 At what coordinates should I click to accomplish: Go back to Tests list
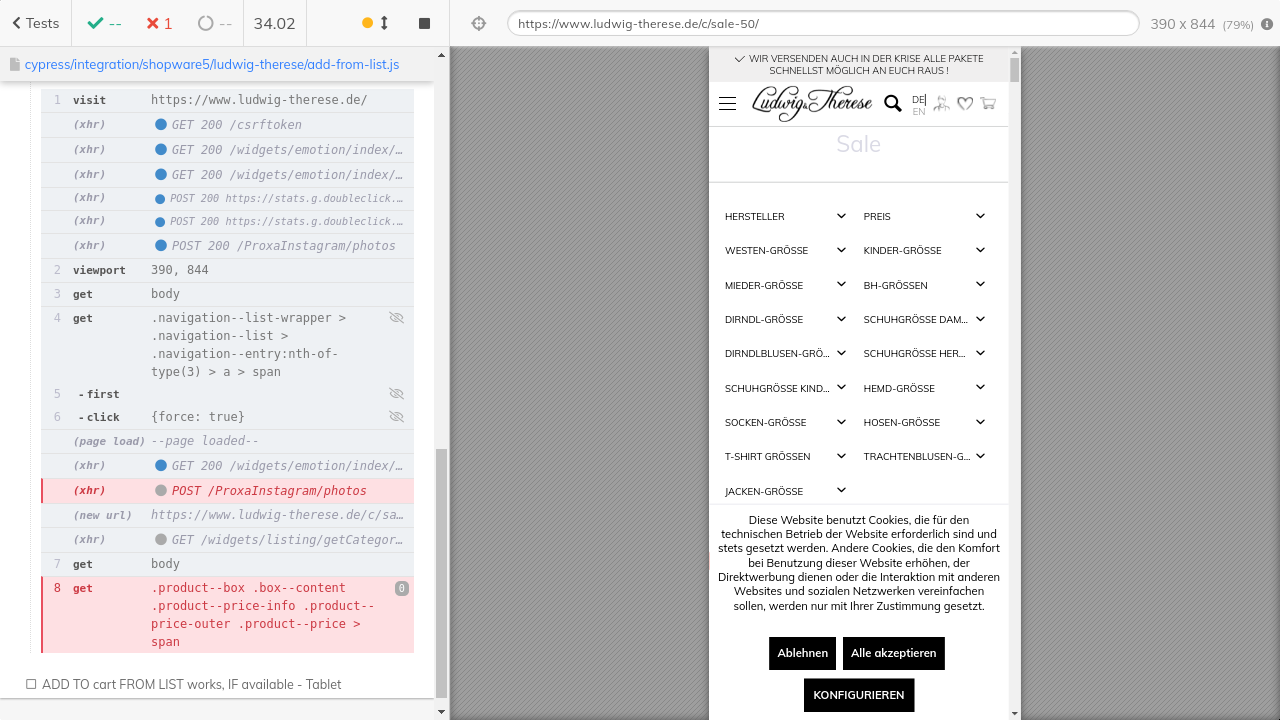click(x=35, y=23)
